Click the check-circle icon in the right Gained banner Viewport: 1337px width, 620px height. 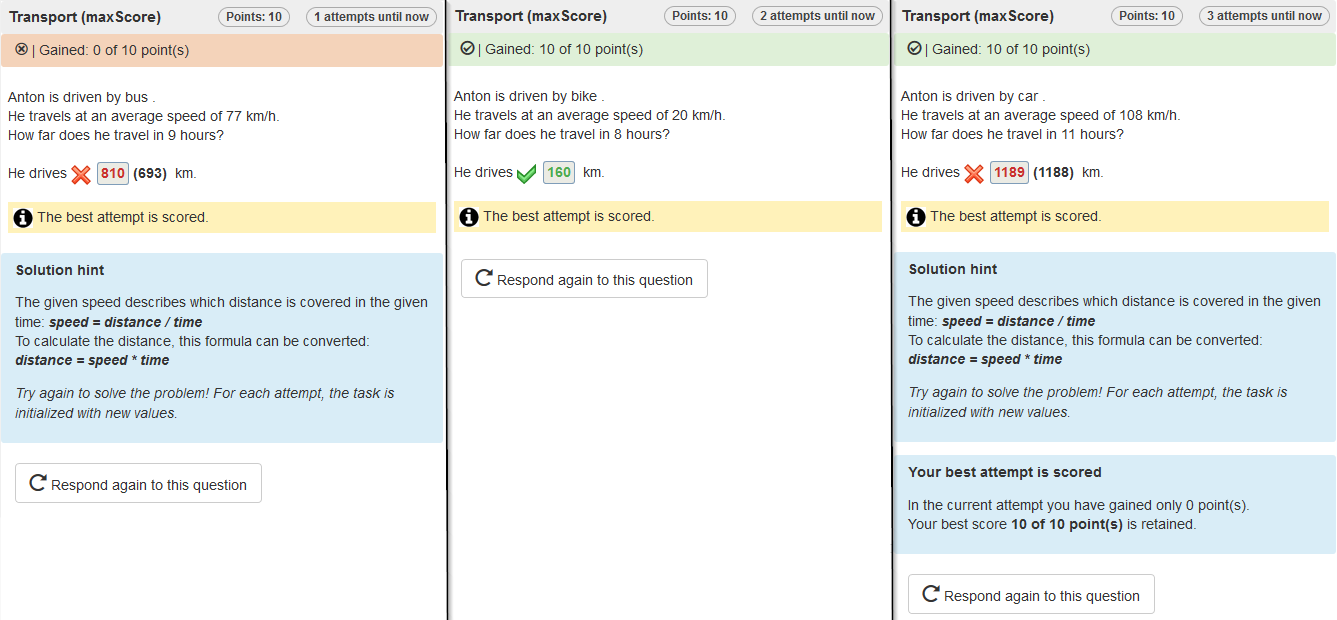(x=914, y=49)
